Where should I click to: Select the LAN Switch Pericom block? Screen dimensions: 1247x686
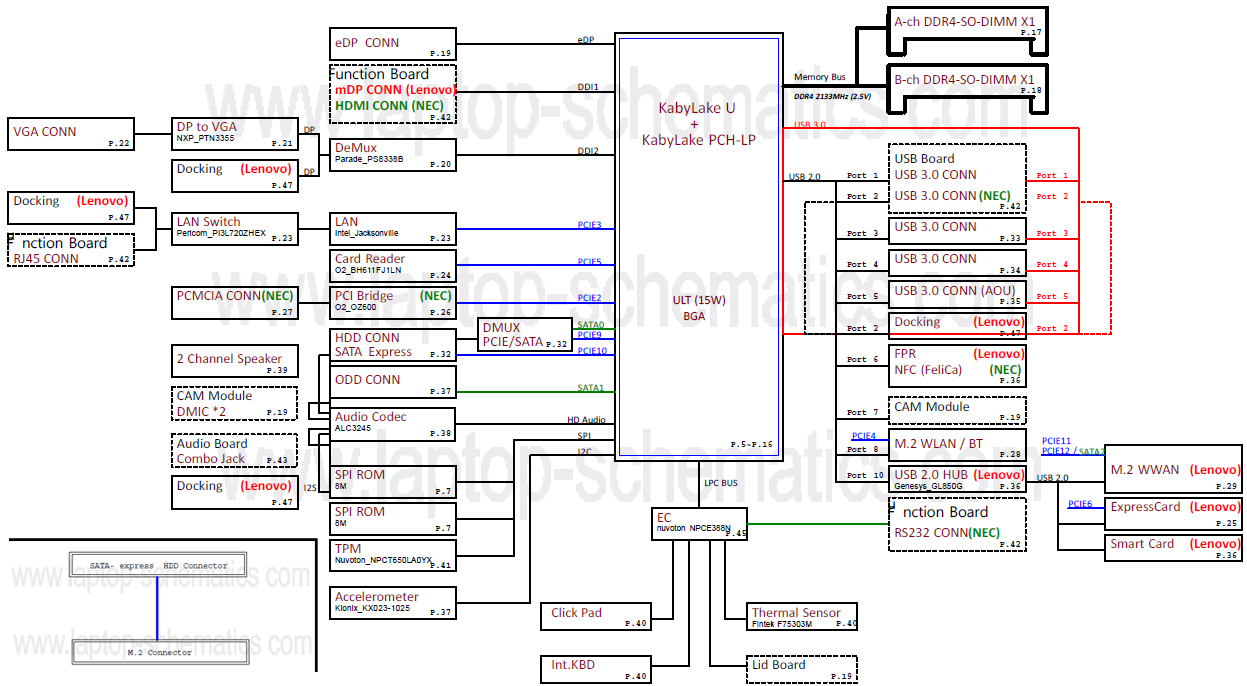pos(235,229)
